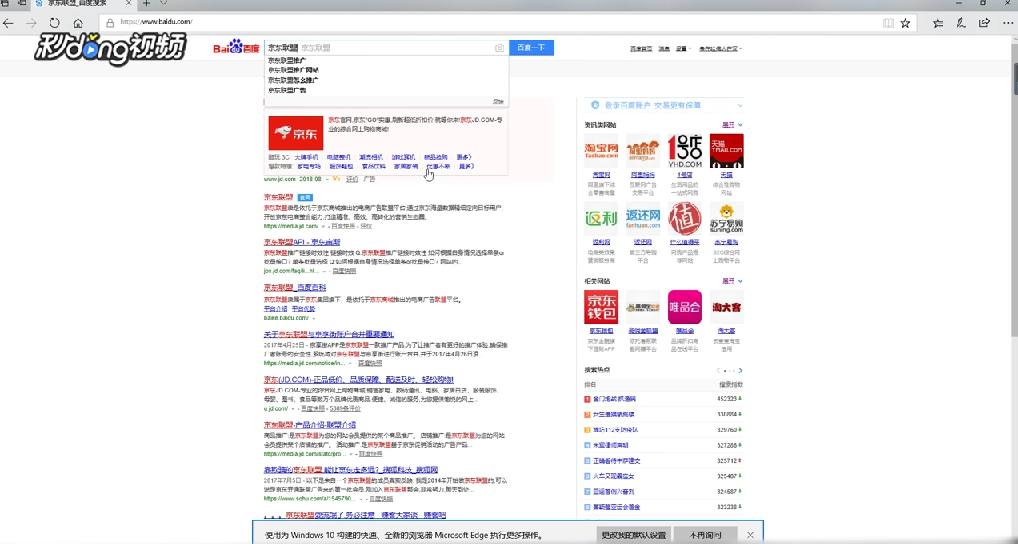Select suggestion 京东联盟广告

(x=287, y=90)
